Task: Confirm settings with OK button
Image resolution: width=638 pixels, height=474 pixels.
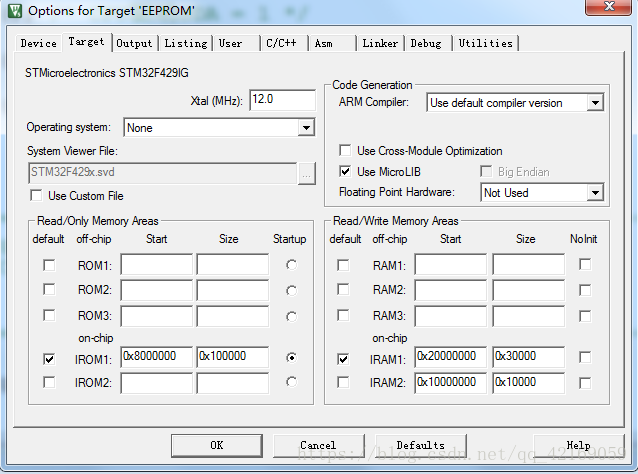Action: [x=217, y=446]
